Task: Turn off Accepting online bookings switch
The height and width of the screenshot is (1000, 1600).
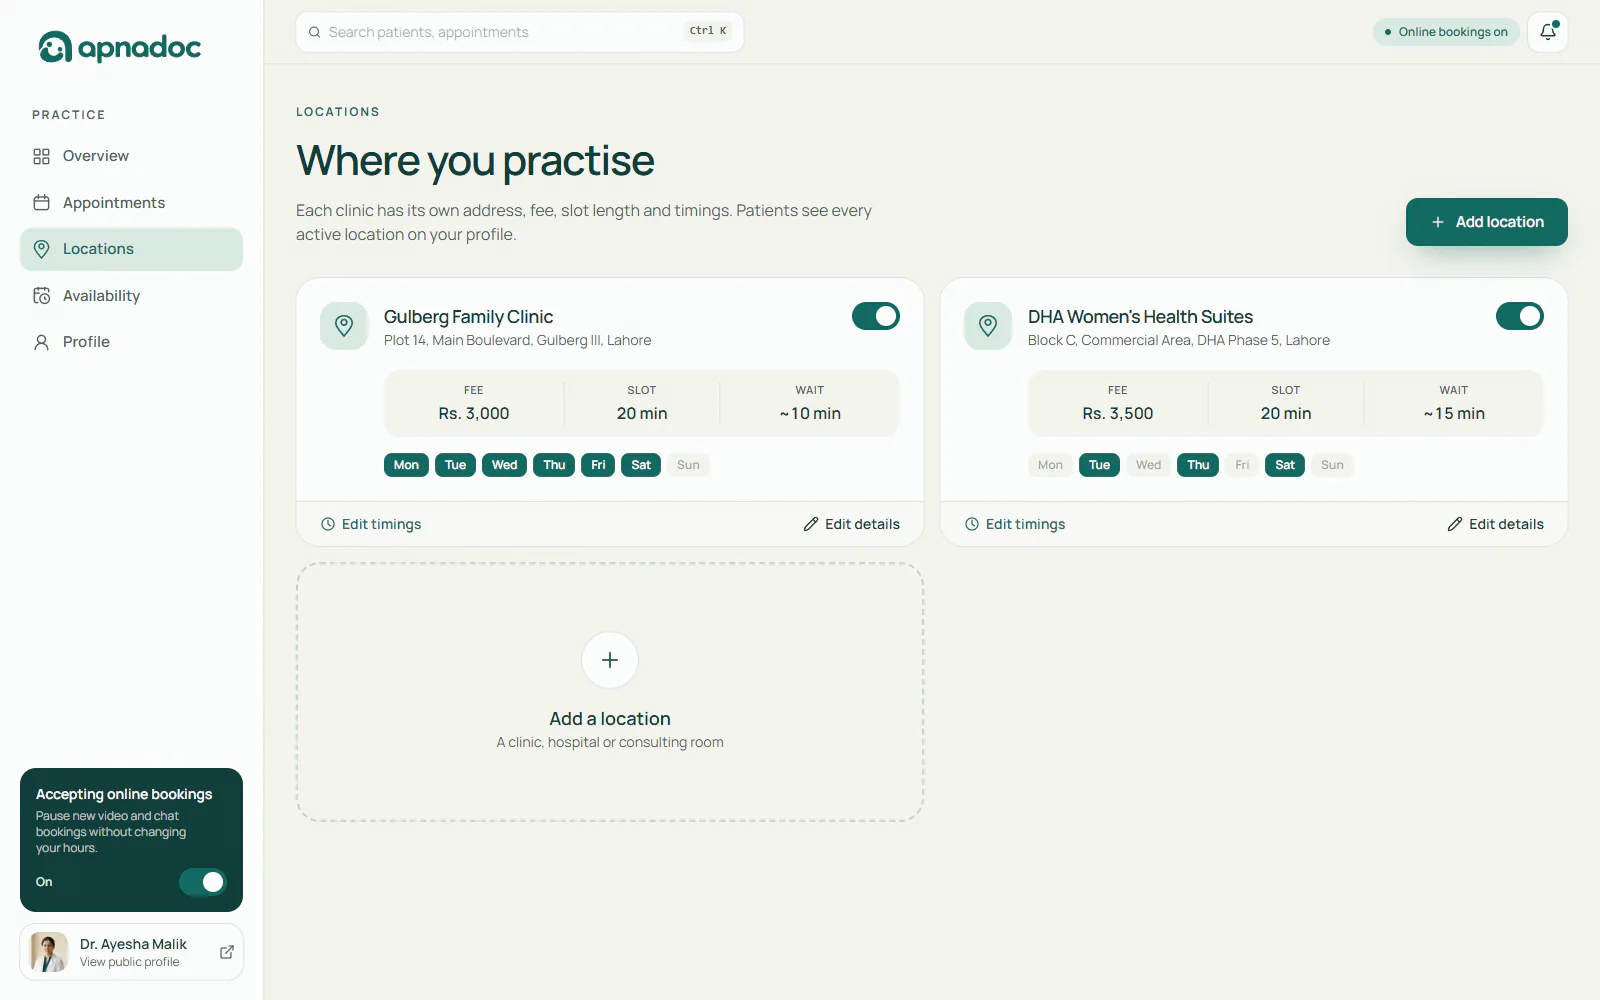Action: [203, 882]
